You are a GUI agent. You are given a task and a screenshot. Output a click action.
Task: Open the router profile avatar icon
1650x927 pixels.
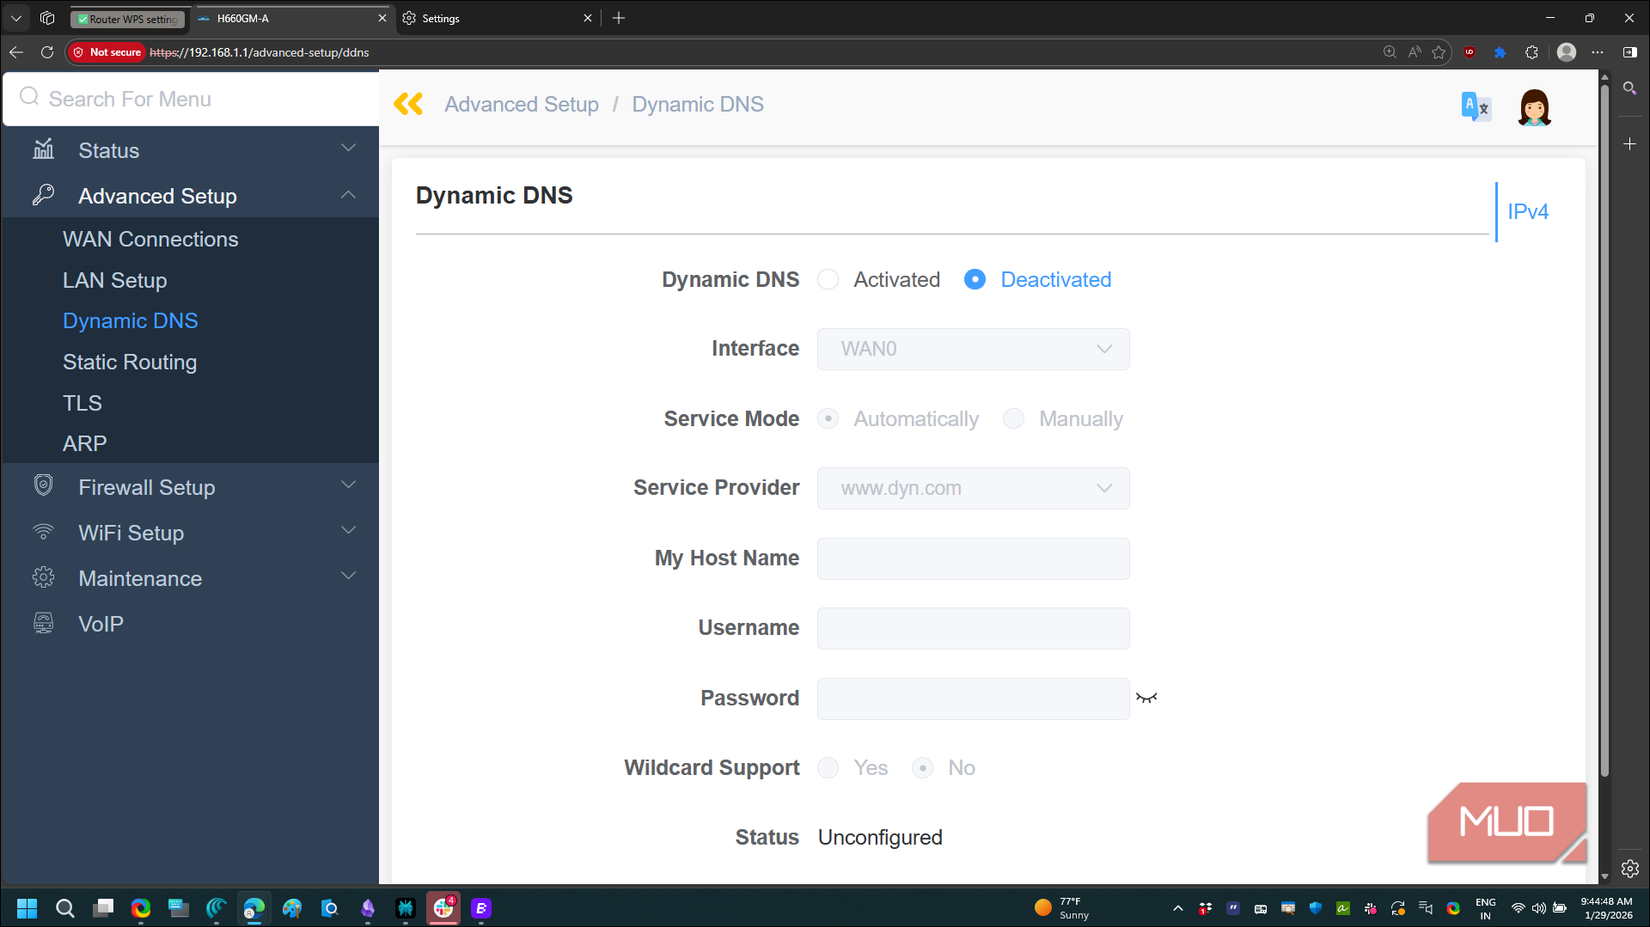pos(1533,107)
